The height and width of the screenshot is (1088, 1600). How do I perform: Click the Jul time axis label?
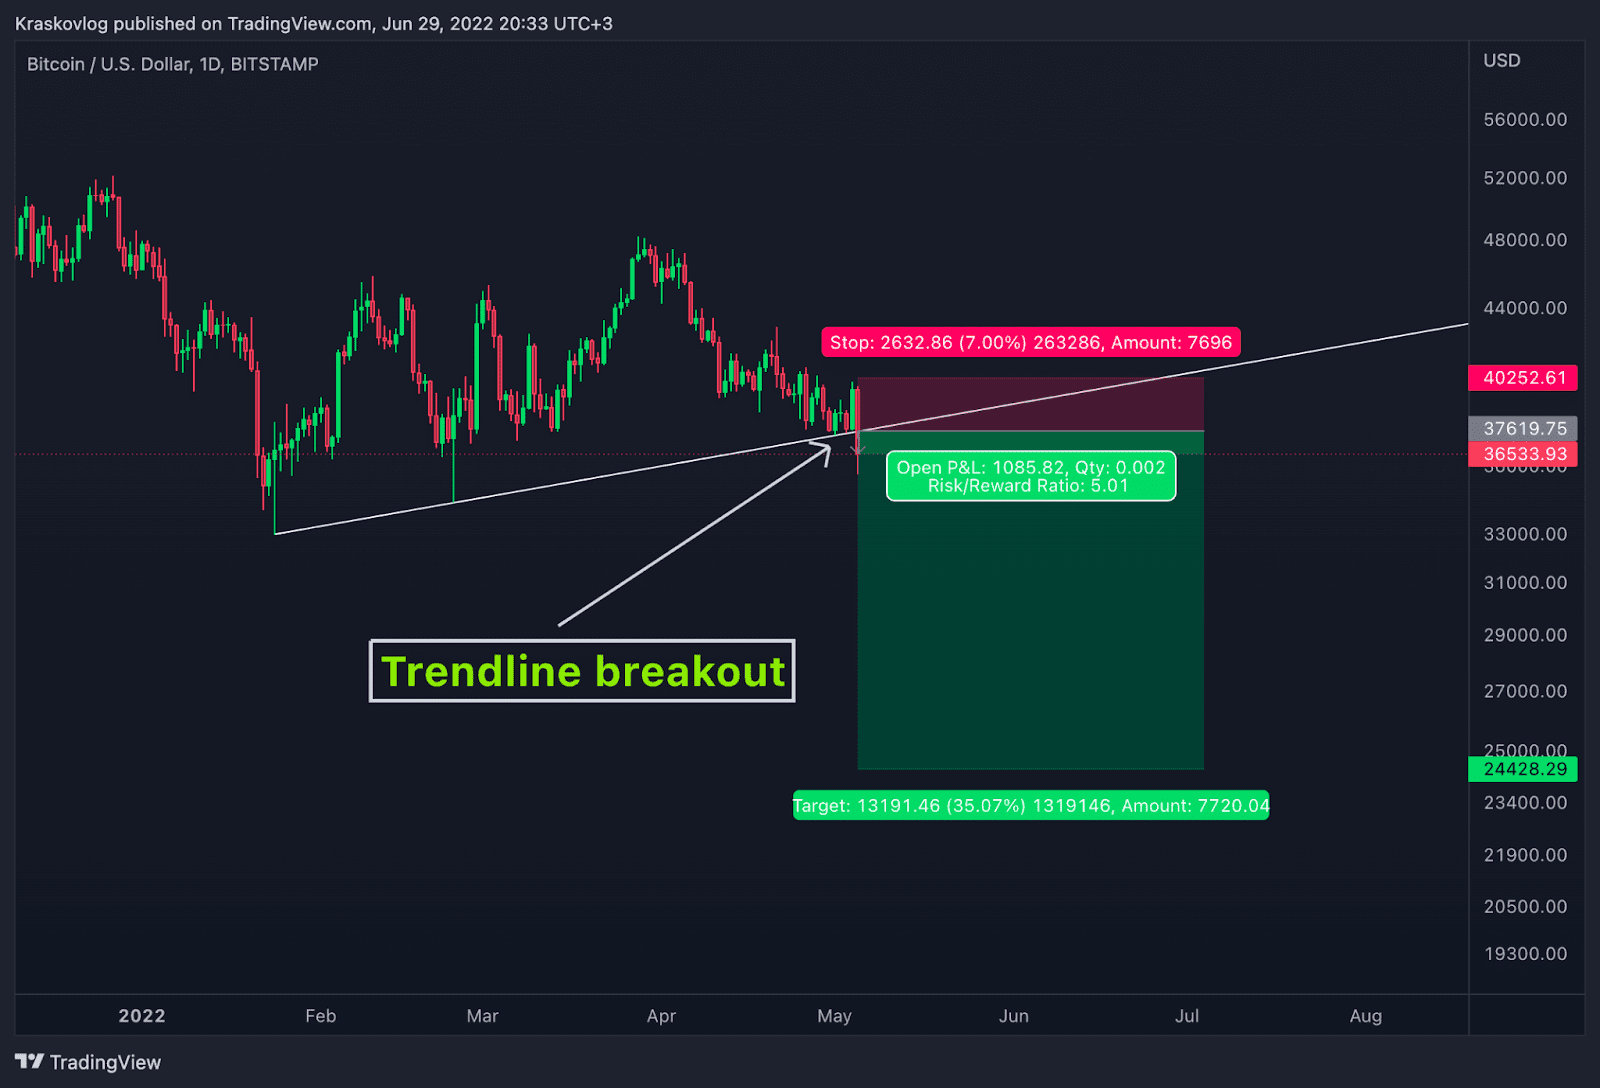(1187, 1016)
